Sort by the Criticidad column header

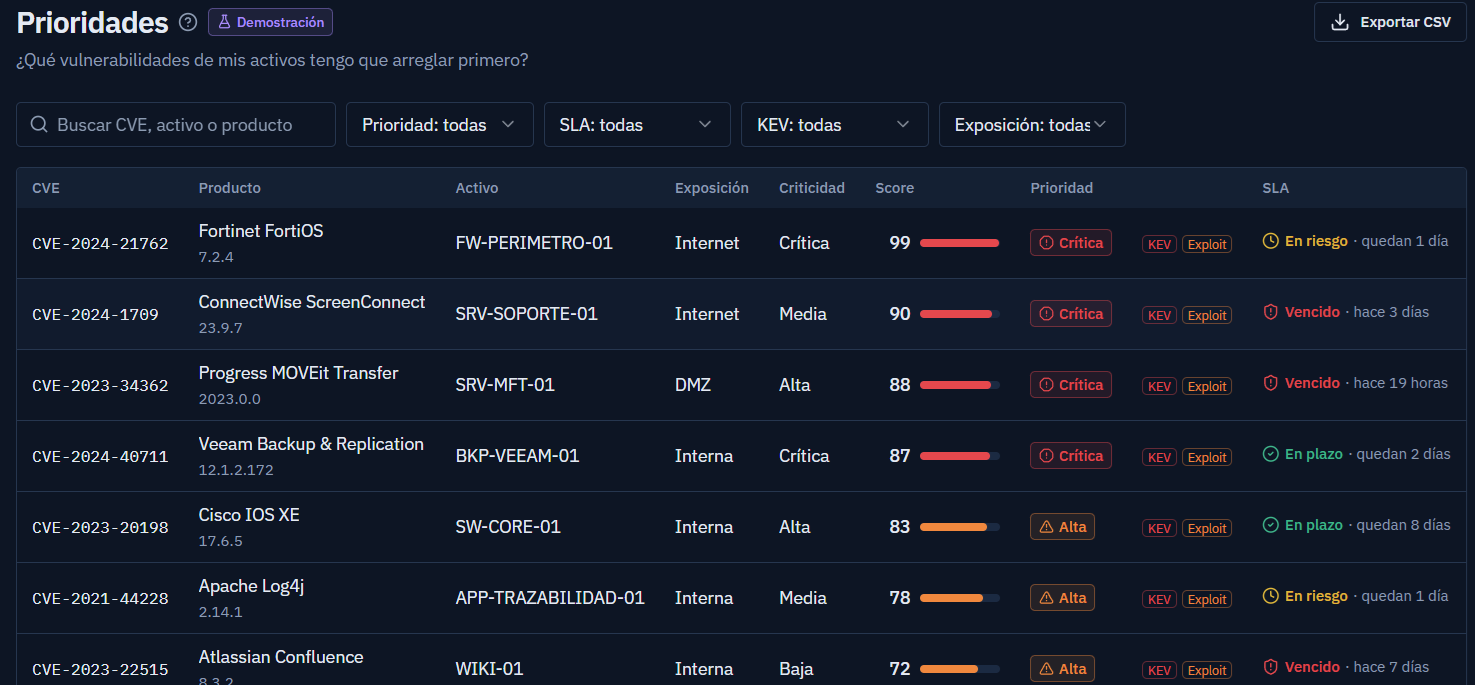tap(812, 188)
